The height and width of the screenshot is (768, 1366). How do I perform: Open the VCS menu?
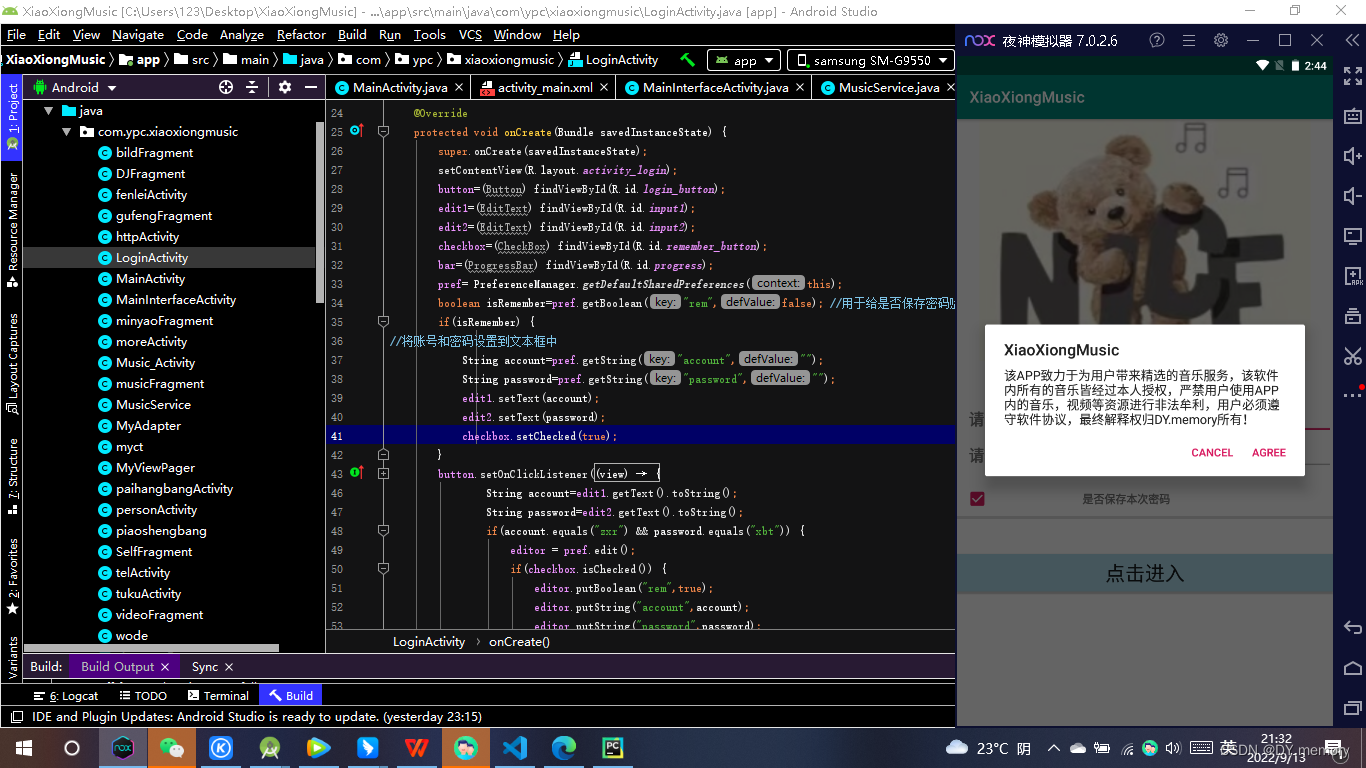point(470,34)
